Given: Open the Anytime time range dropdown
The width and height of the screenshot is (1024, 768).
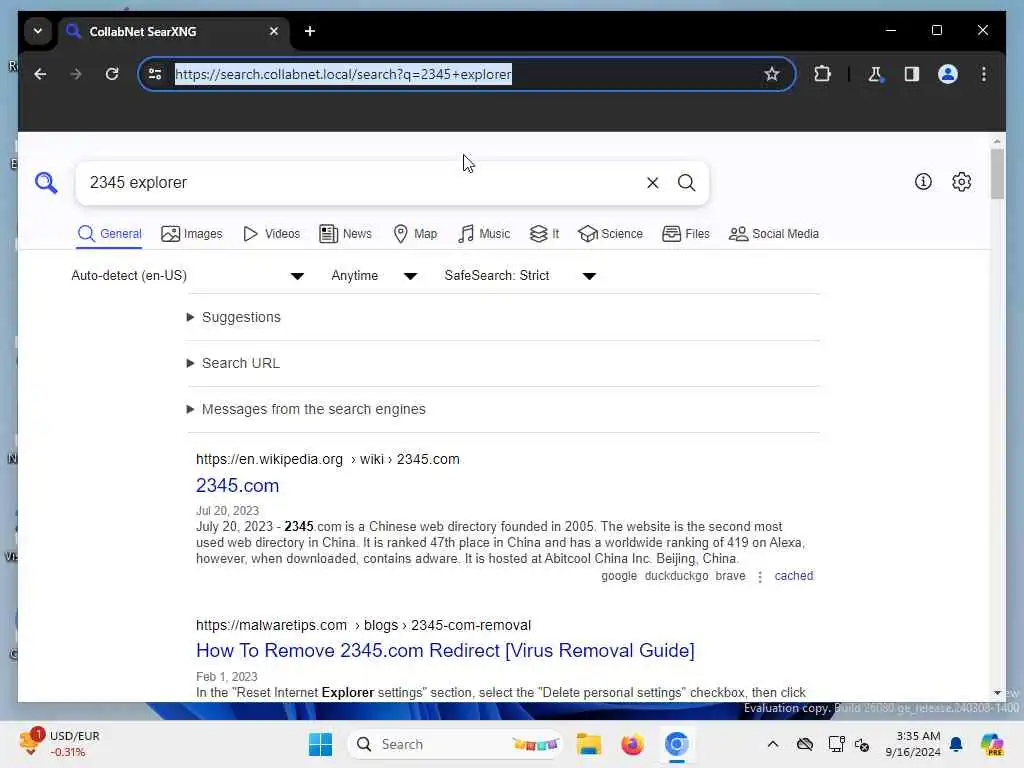Looking at the screenshot, I should coord(374,276).
